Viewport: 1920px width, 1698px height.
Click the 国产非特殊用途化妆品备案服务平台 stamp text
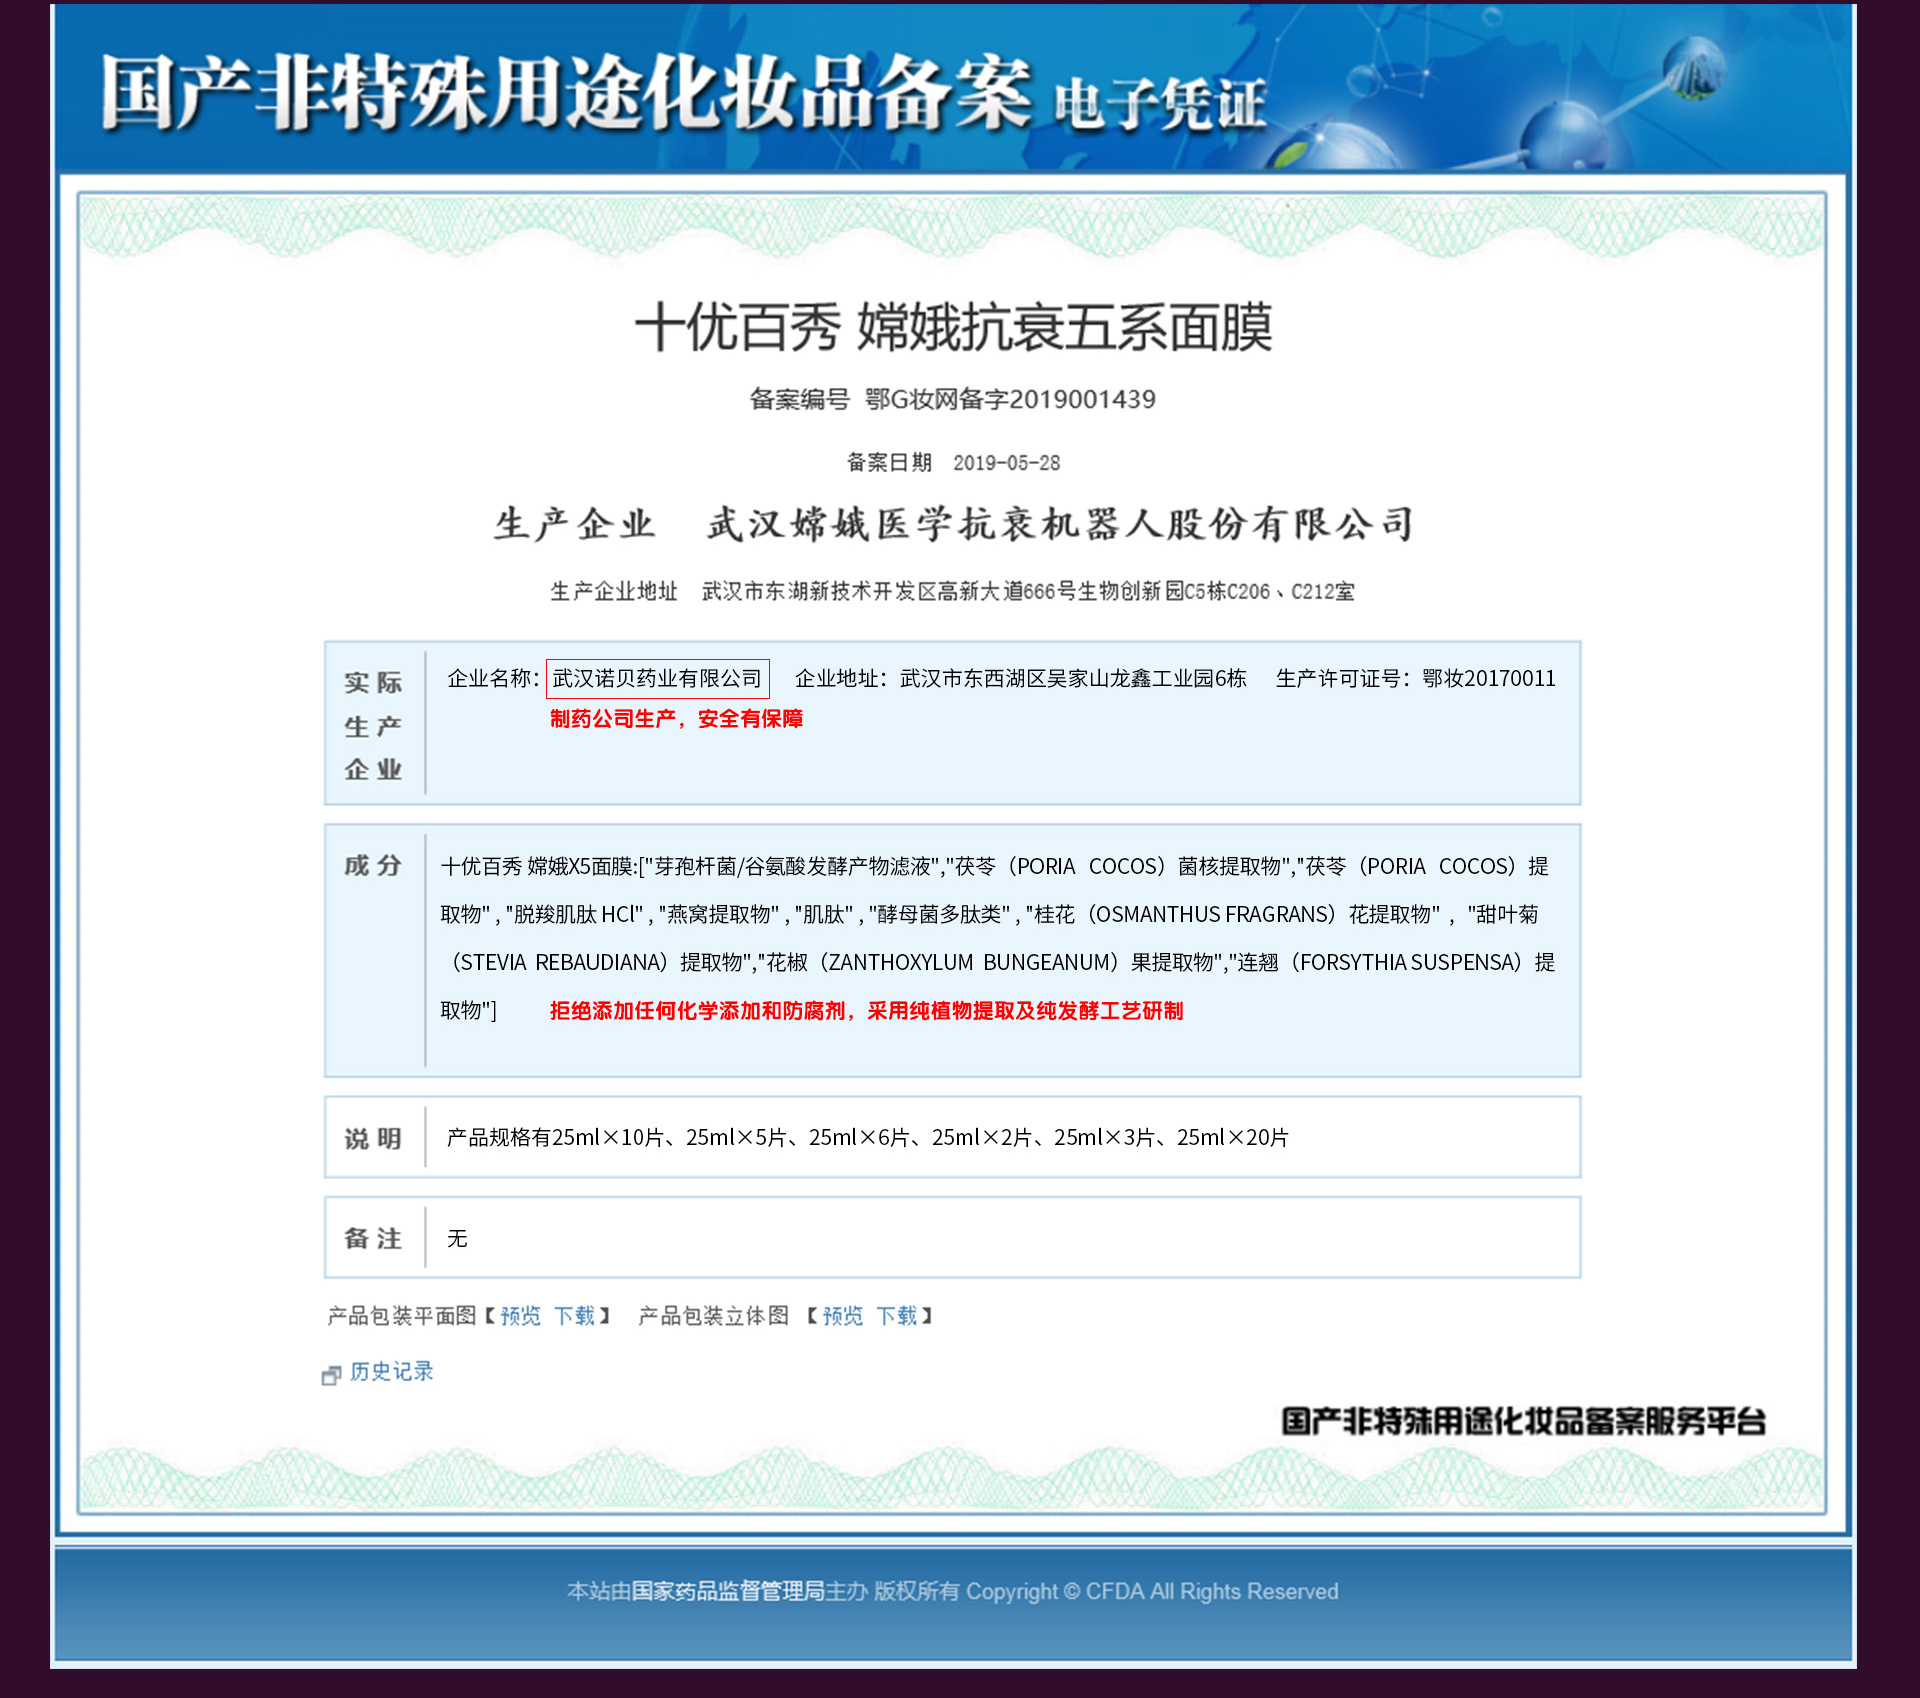(x=1523, y=1421)
